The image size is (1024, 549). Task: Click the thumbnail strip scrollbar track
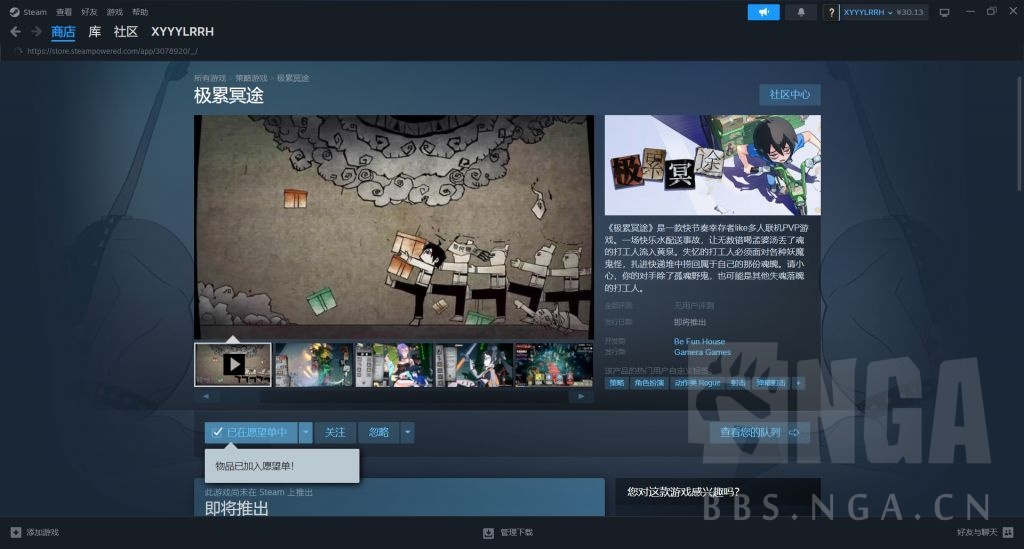(394, 396)
